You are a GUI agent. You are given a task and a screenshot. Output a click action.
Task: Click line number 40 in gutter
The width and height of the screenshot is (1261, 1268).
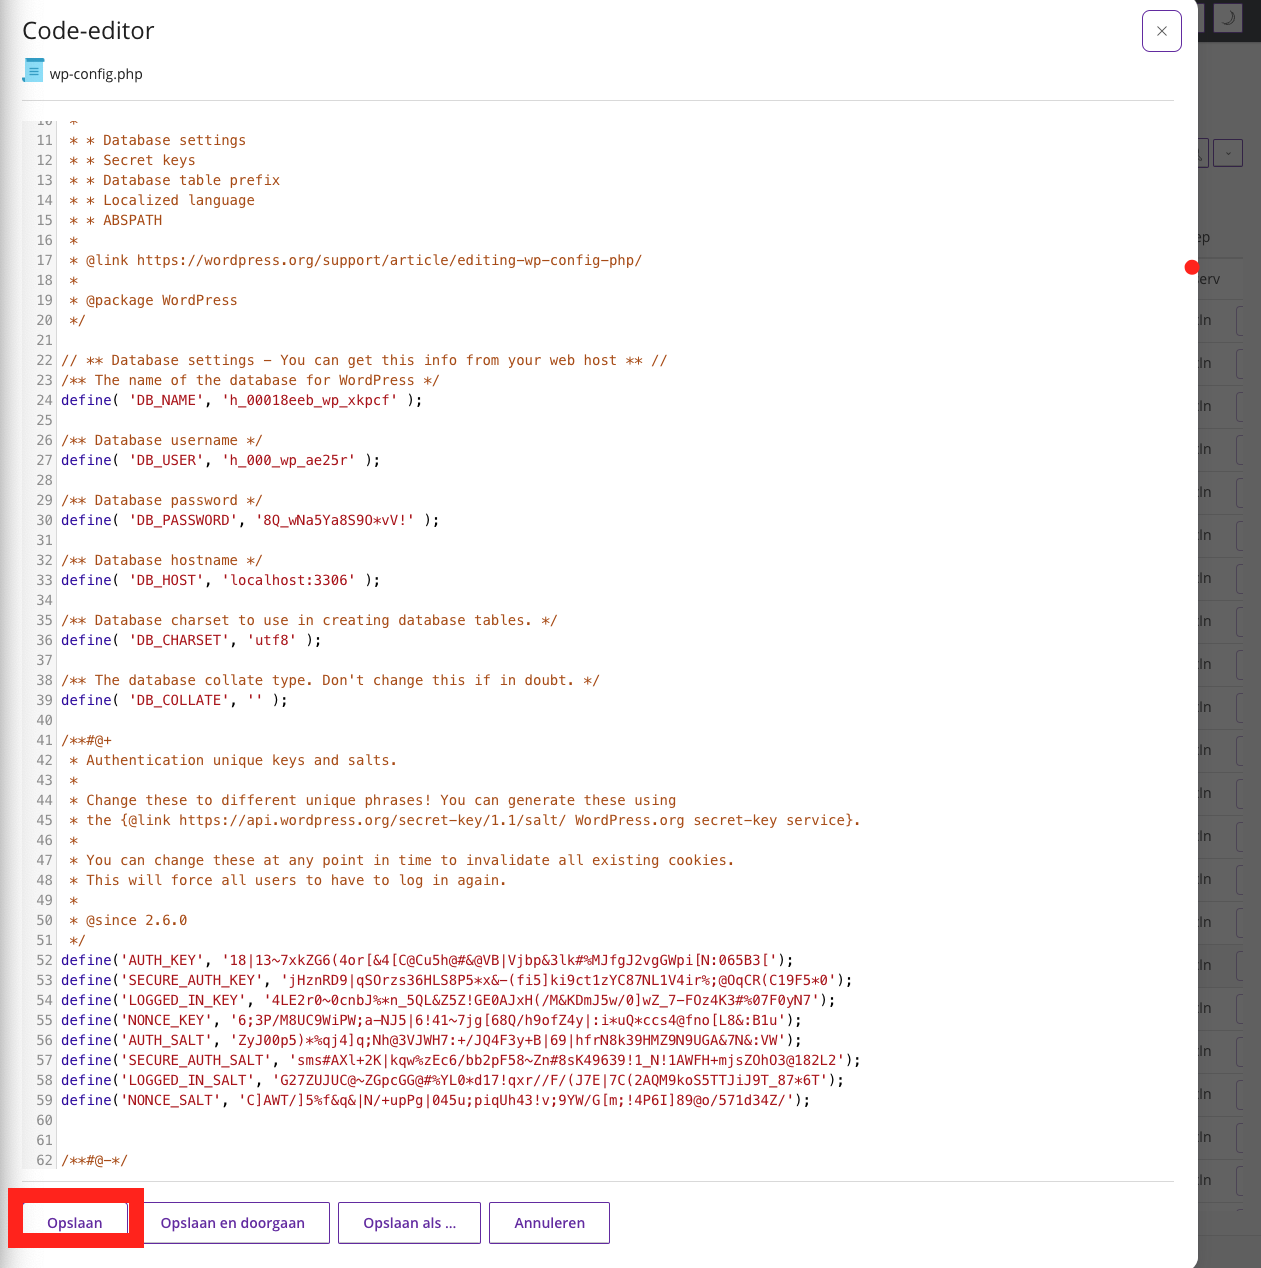(x=44, y=720)
